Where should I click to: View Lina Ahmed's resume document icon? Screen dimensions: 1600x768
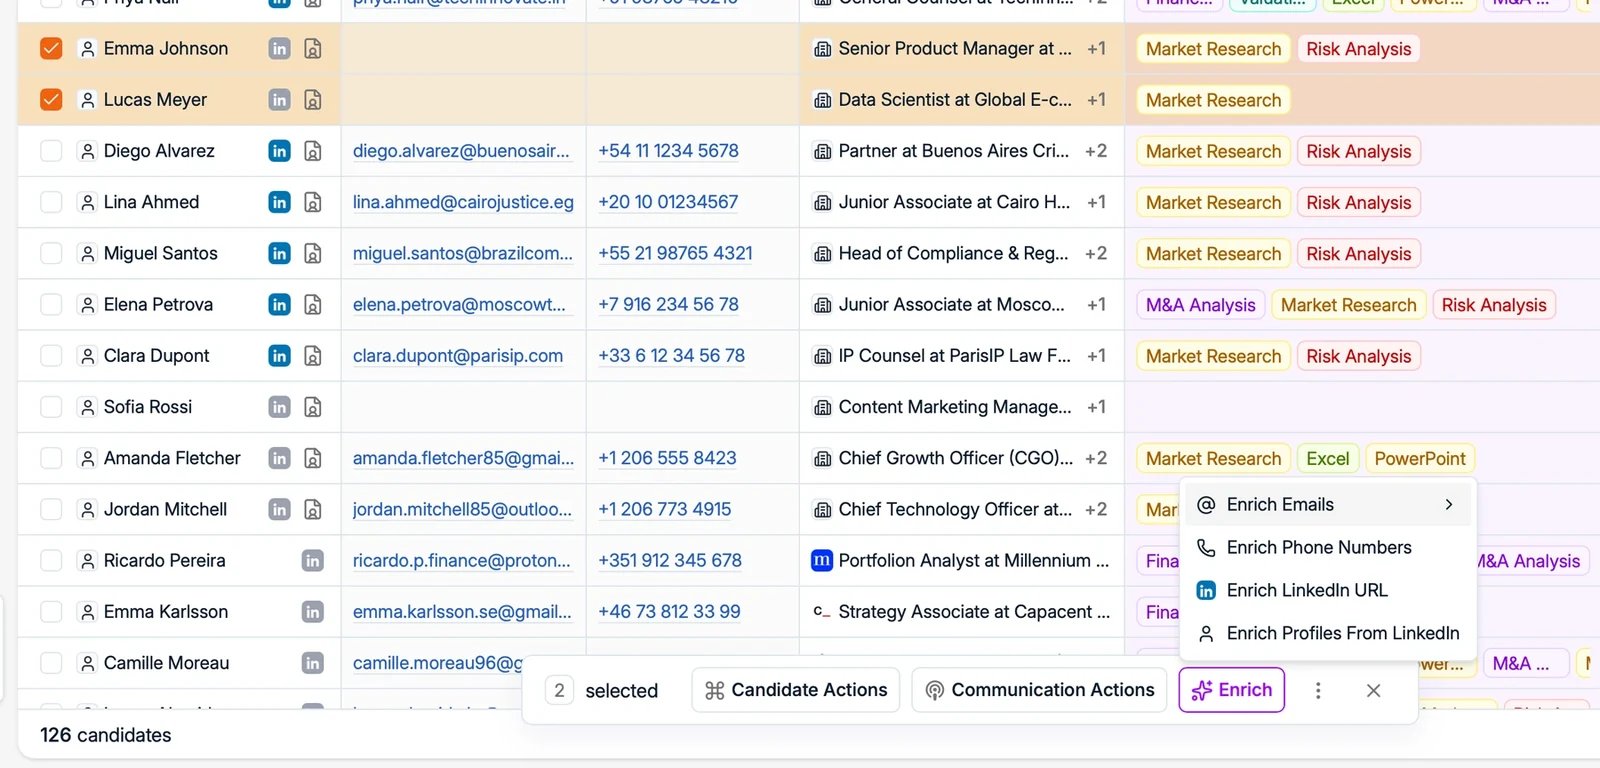[x=313, y=202]
